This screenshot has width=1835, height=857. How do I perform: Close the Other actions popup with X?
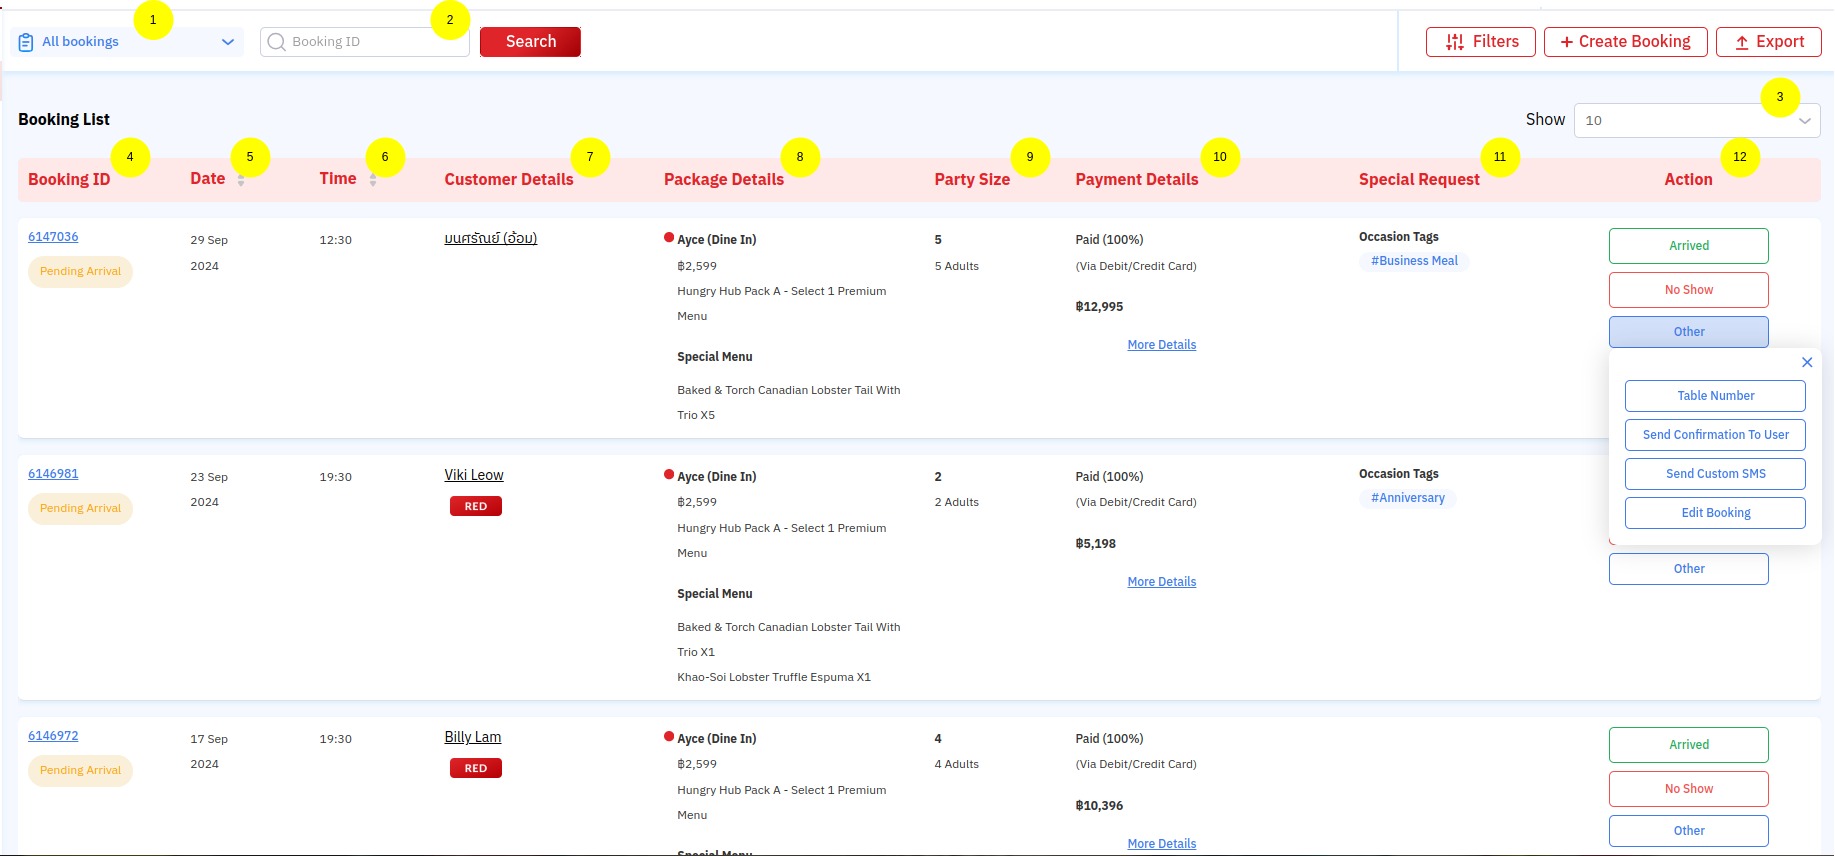1806,362
